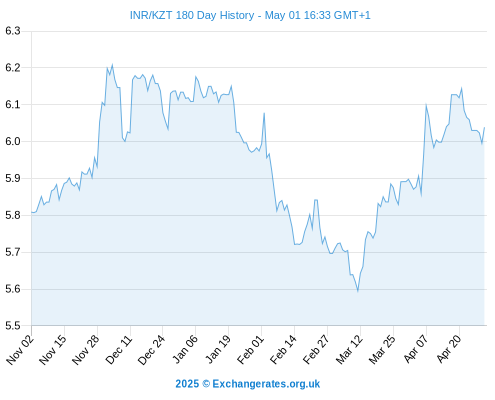Click the Apr 07 date label
This screenshot has width=495, height=400.
click(415, 349)
